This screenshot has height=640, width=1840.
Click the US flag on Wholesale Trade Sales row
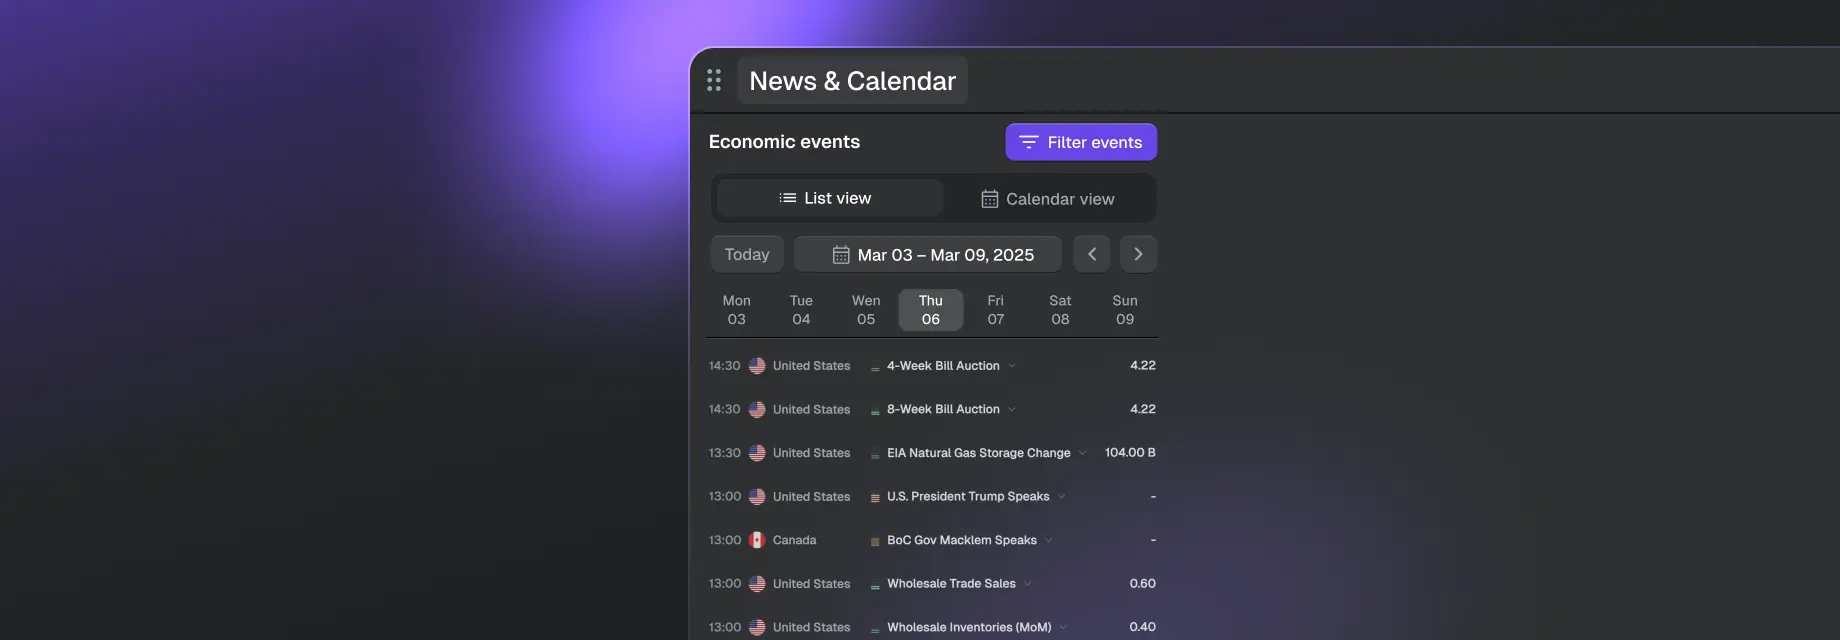757,584
